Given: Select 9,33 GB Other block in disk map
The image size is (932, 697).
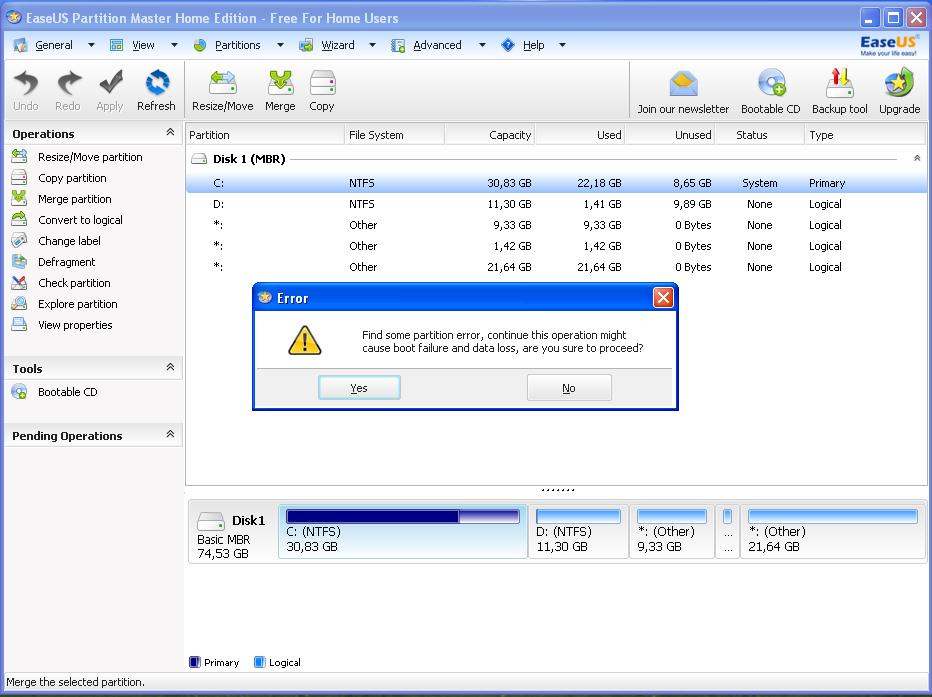Looking at the screenshot, I should coord(672,531).
